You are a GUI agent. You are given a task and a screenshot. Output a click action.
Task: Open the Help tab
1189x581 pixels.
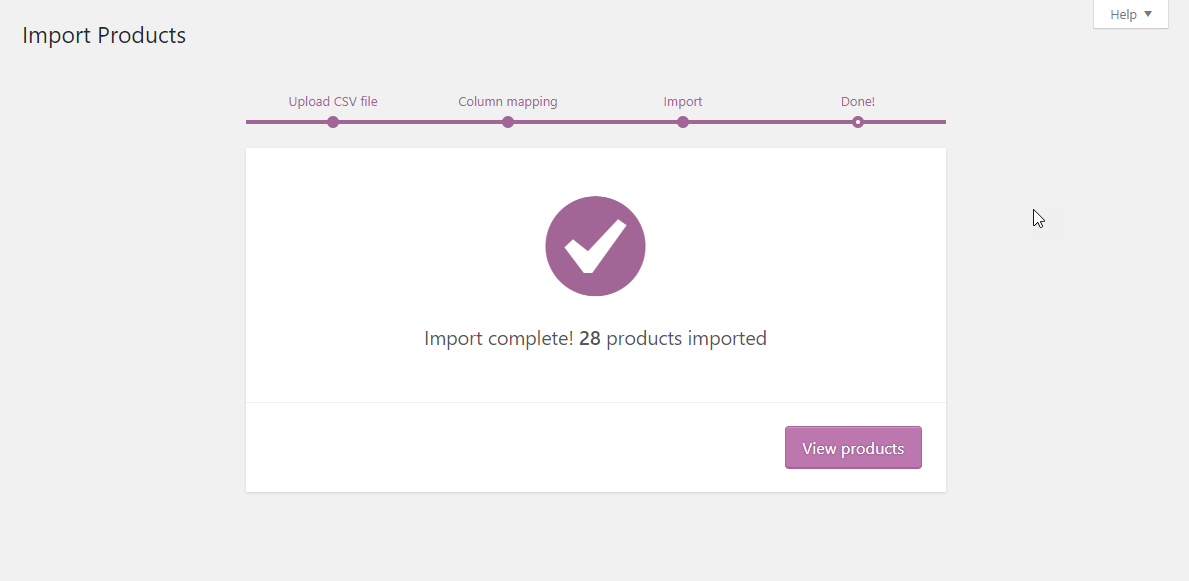(x=1131, y=14)
